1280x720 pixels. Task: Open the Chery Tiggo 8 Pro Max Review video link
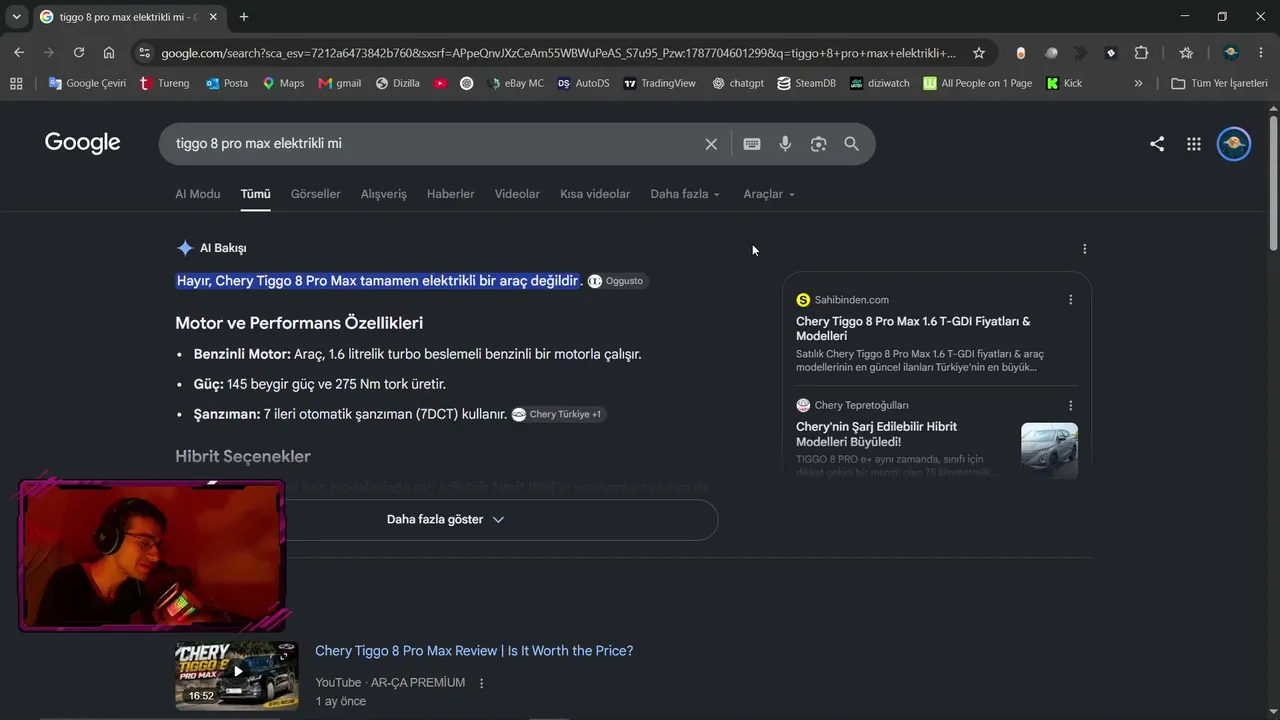tap(474, 651)
